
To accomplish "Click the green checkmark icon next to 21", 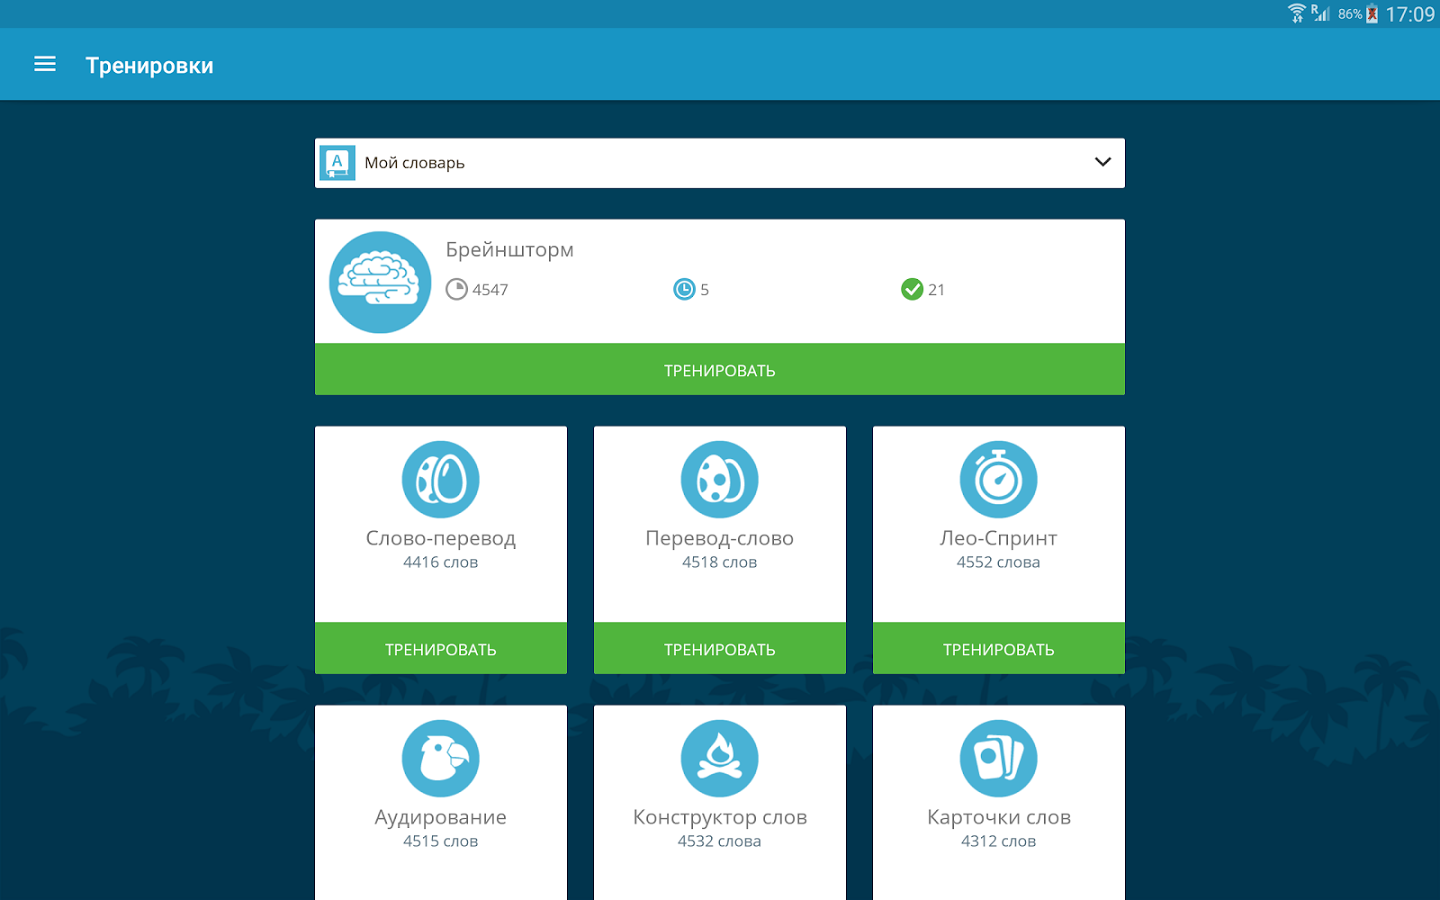I will [912, 289].
